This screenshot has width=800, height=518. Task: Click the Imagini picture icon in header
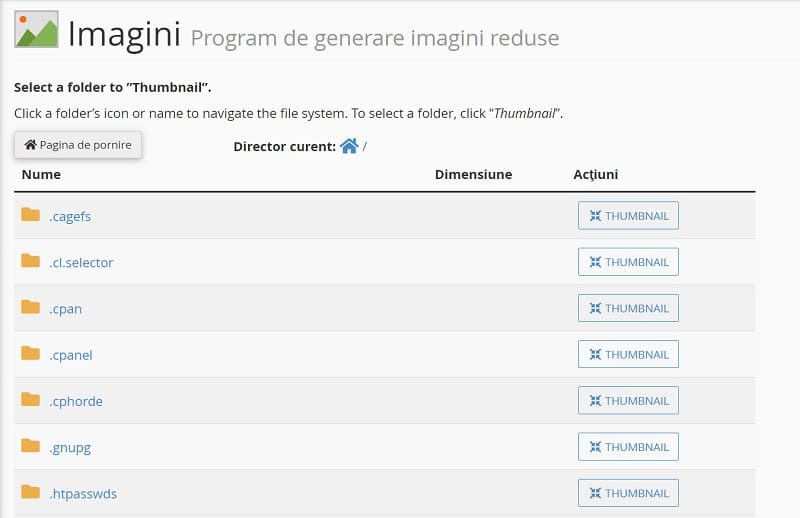36,30
